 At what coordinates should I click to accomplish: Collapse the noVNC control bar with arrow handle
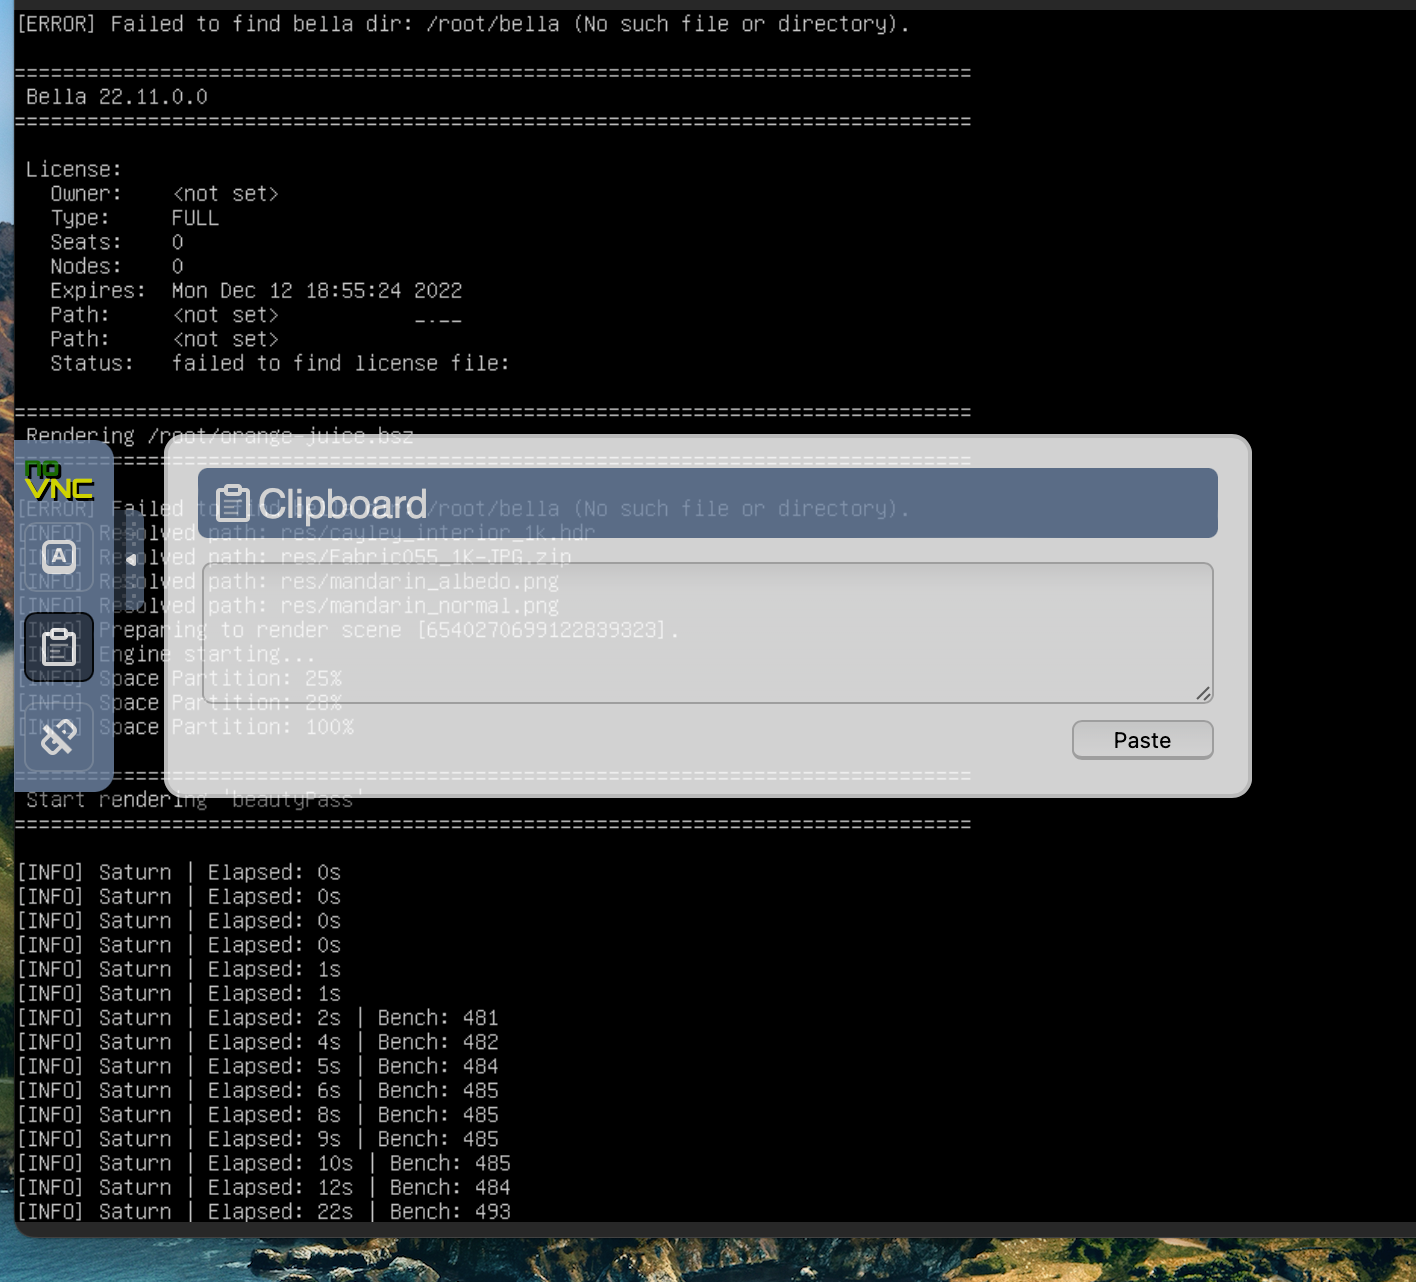click(131, 560)
